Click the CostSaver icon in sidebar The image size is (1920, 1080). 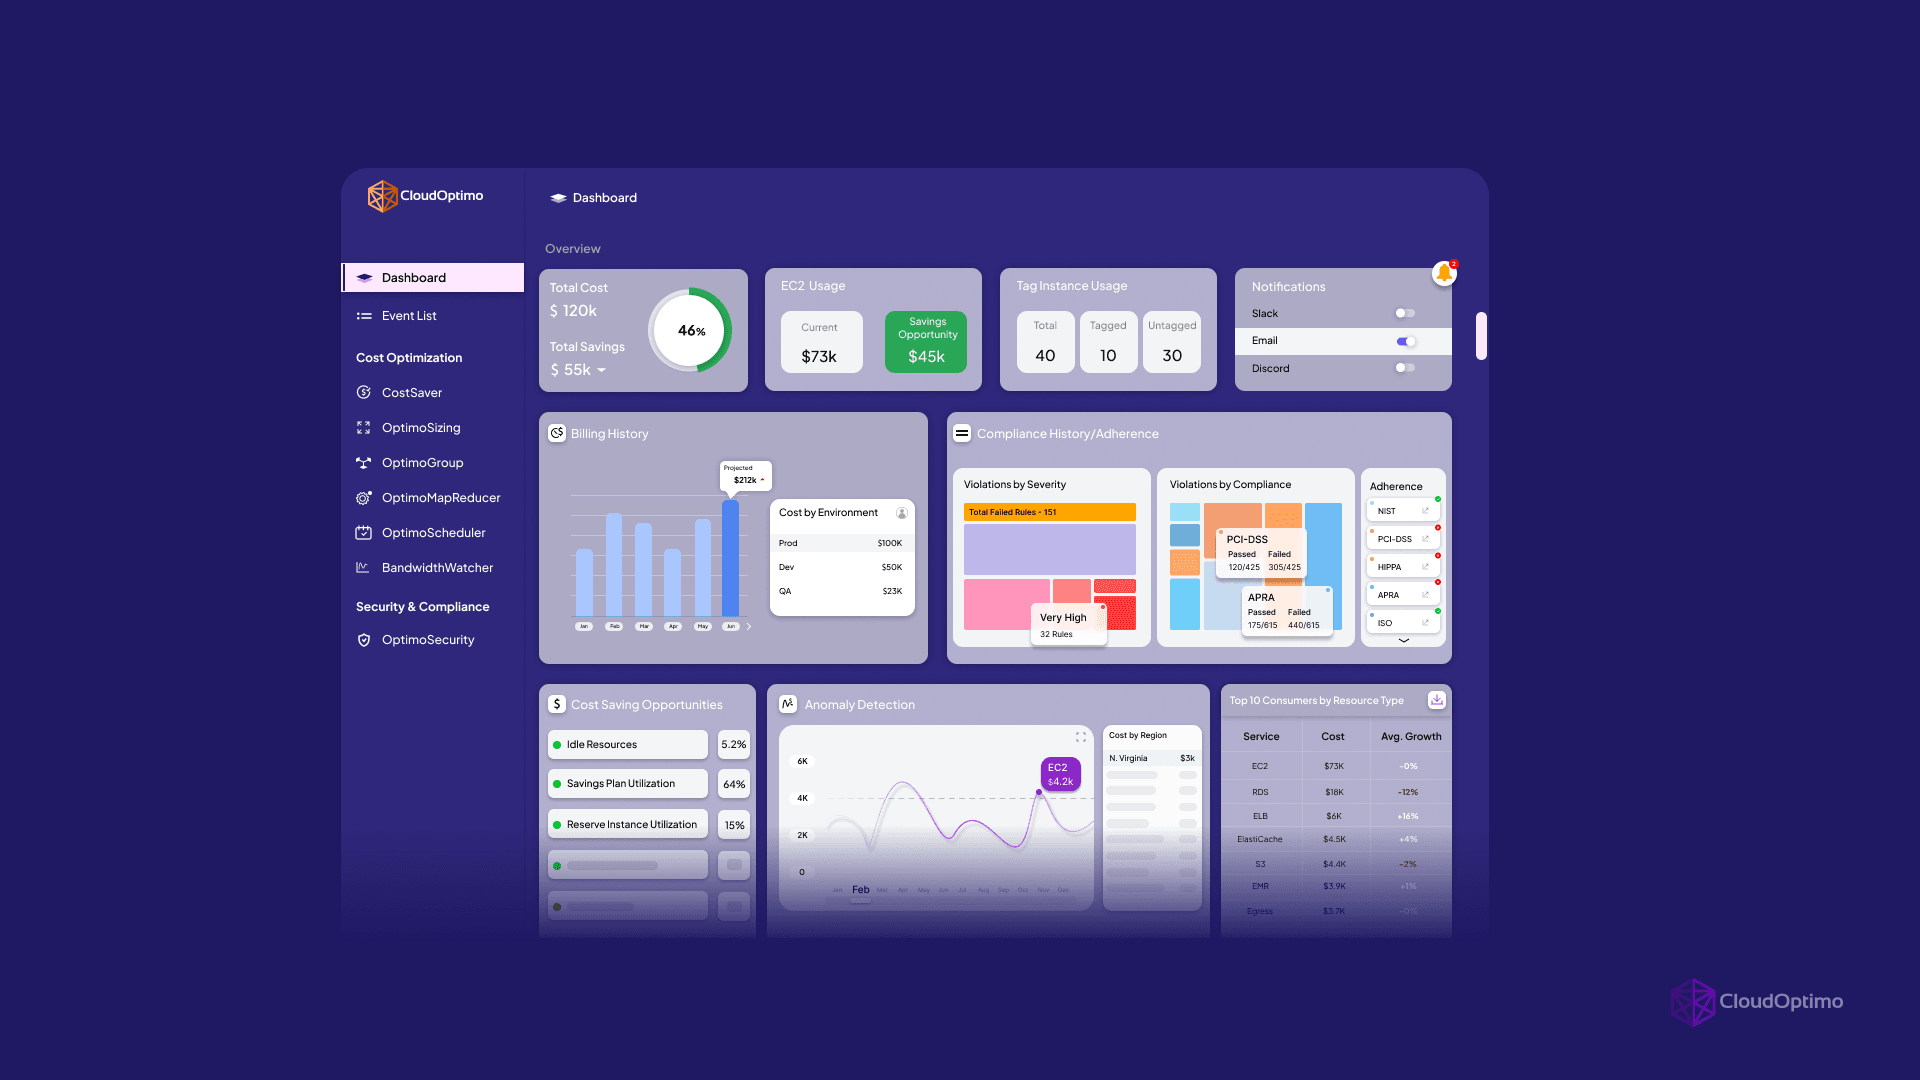364,392
